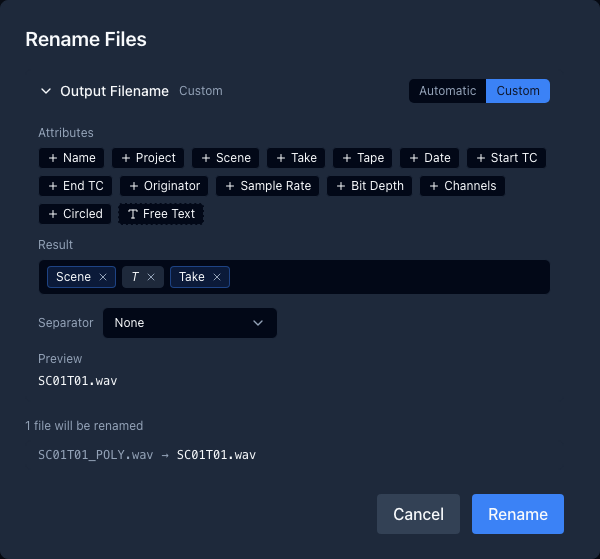Add the End TC attribute
Screen dimensions: 600x559
click(75, 186)
